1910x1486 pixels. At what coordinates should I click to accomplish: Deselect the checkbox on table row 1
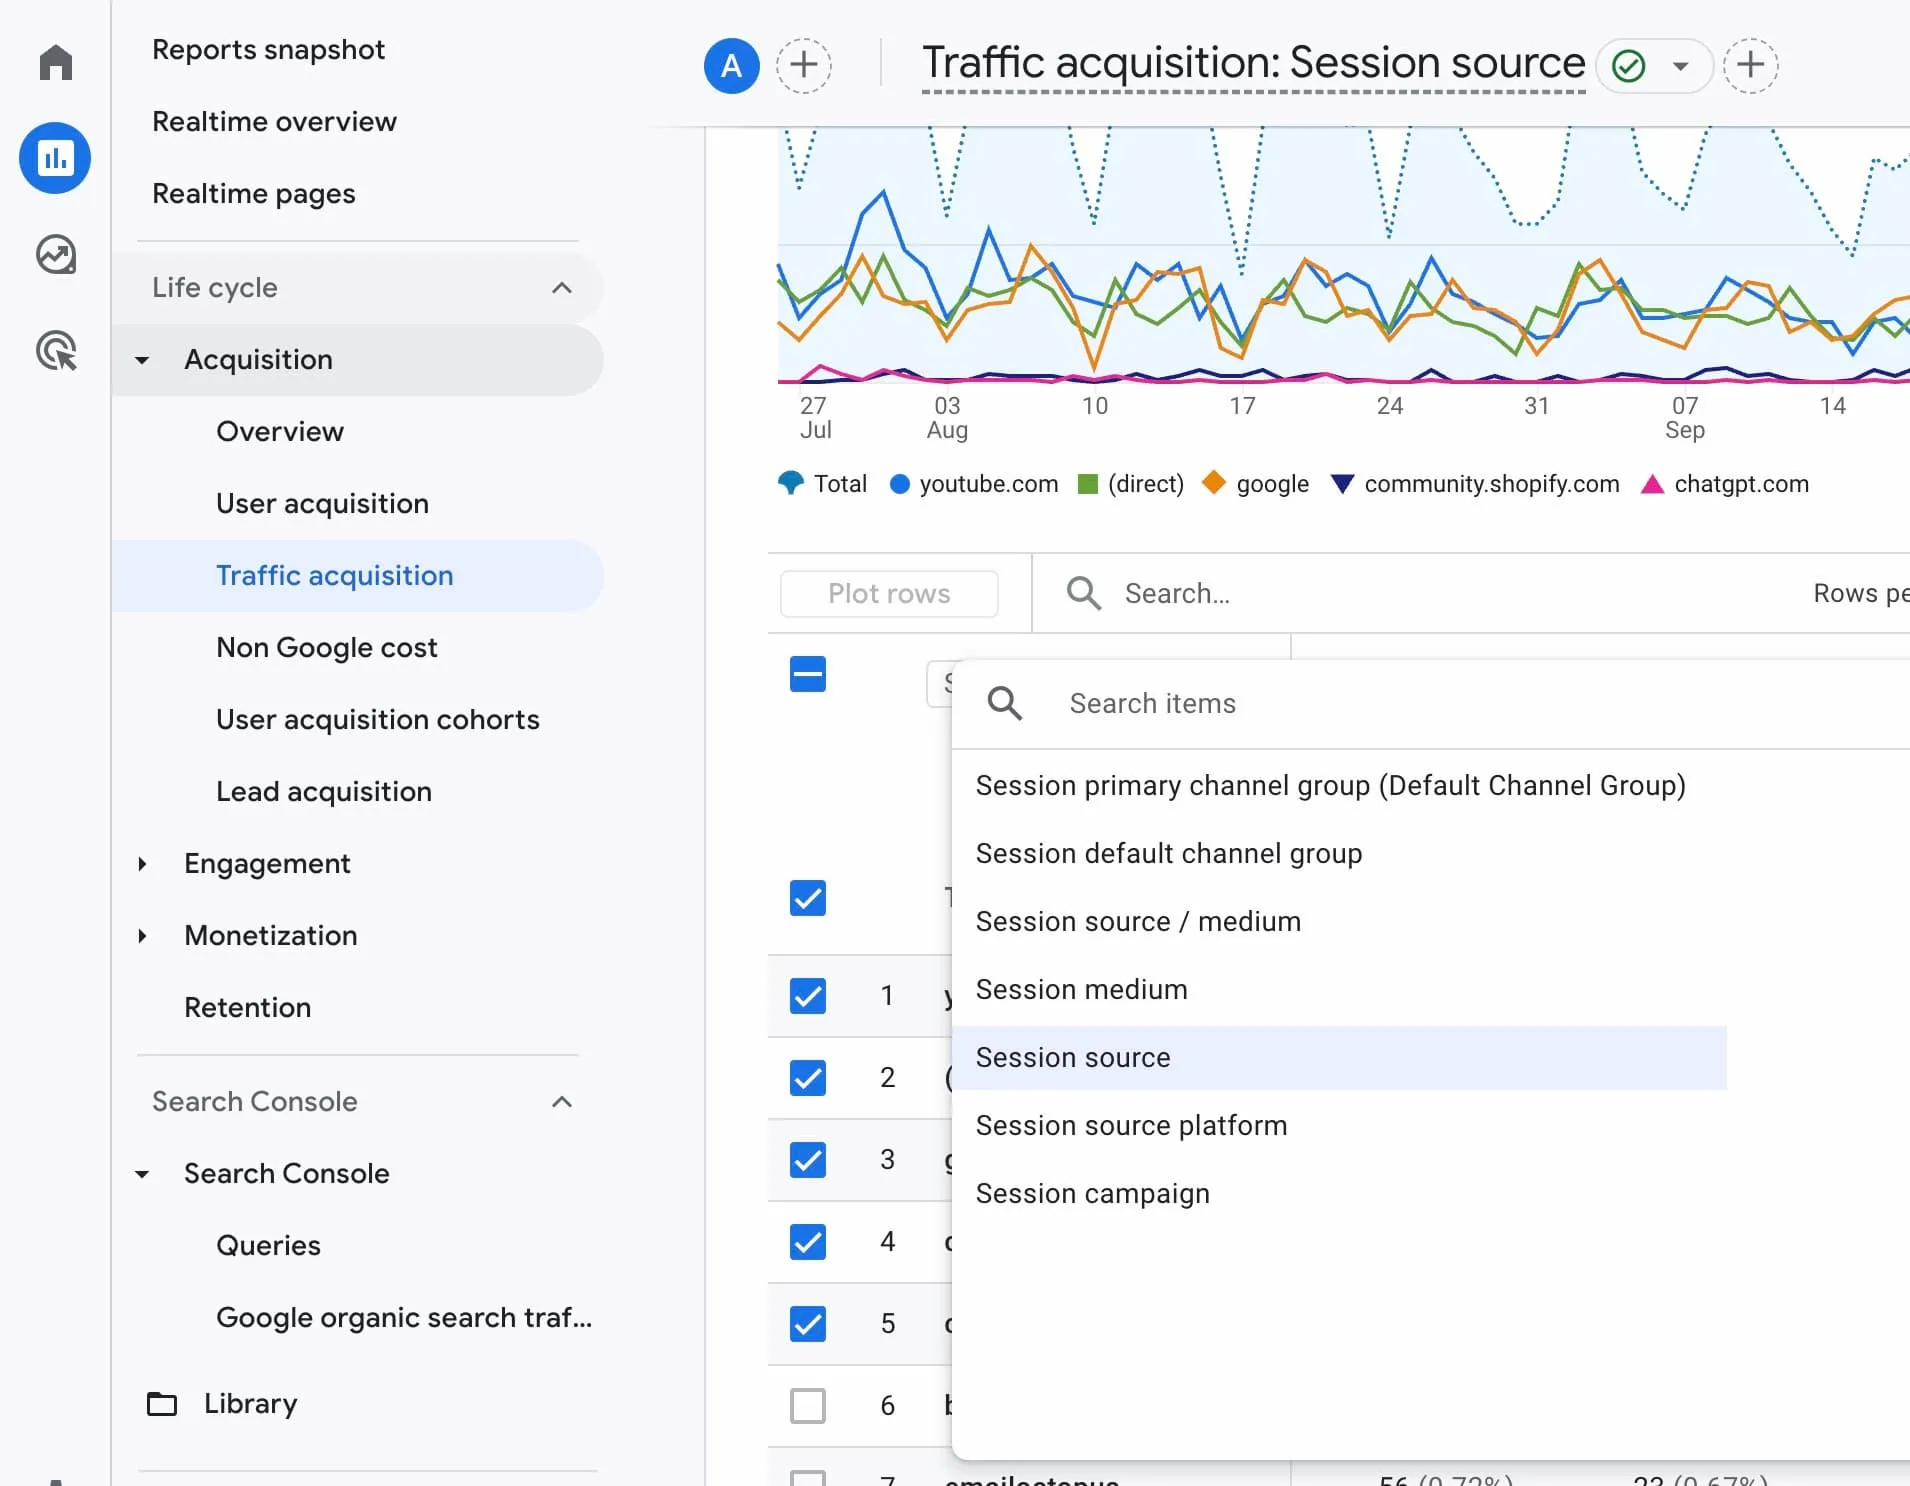[807, 996]
